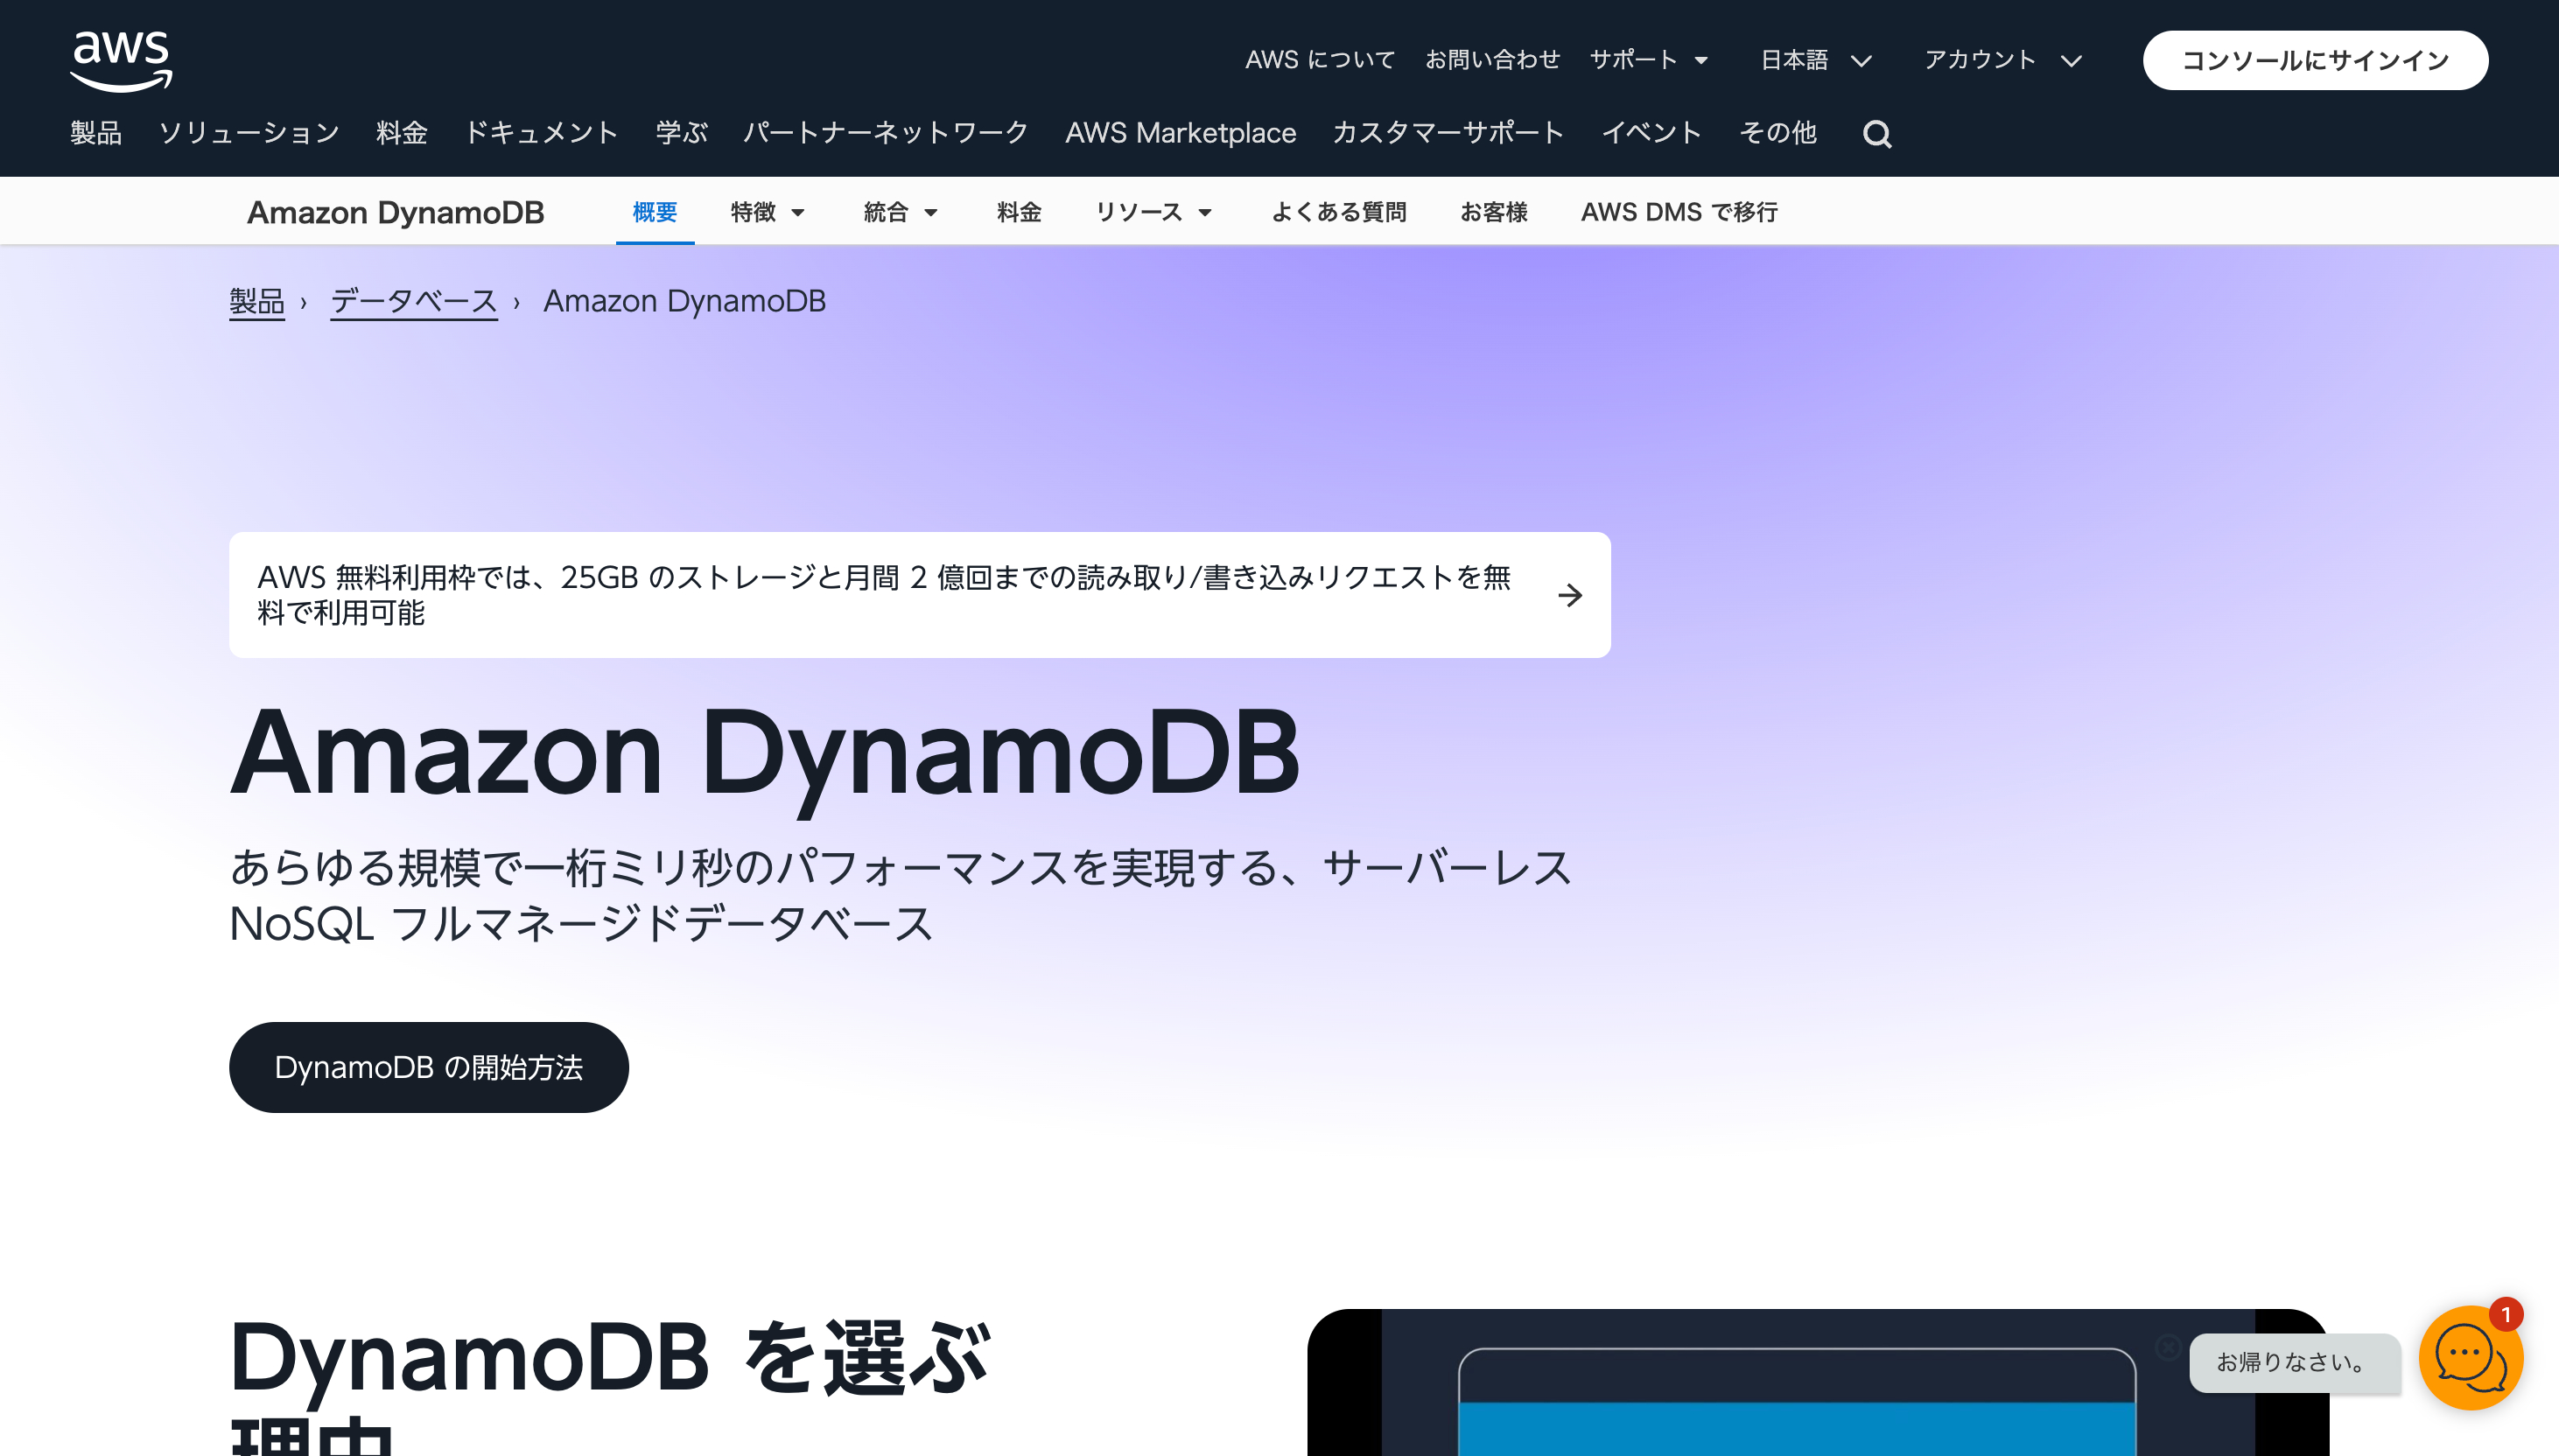Open the カスタマーサポート menu
Screen dimensions: 2559x1456
pos(1448,133)
